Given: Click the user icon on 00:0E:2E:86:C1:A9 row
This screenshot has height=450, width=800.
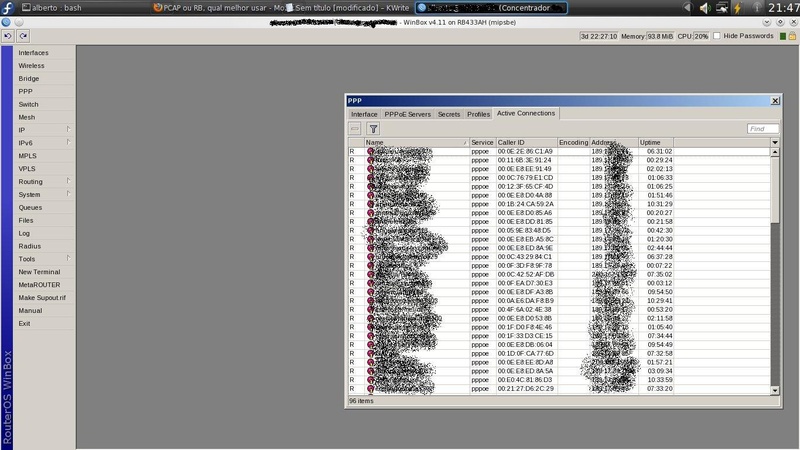Looking at the screenshot, I should tap(370, 152).
